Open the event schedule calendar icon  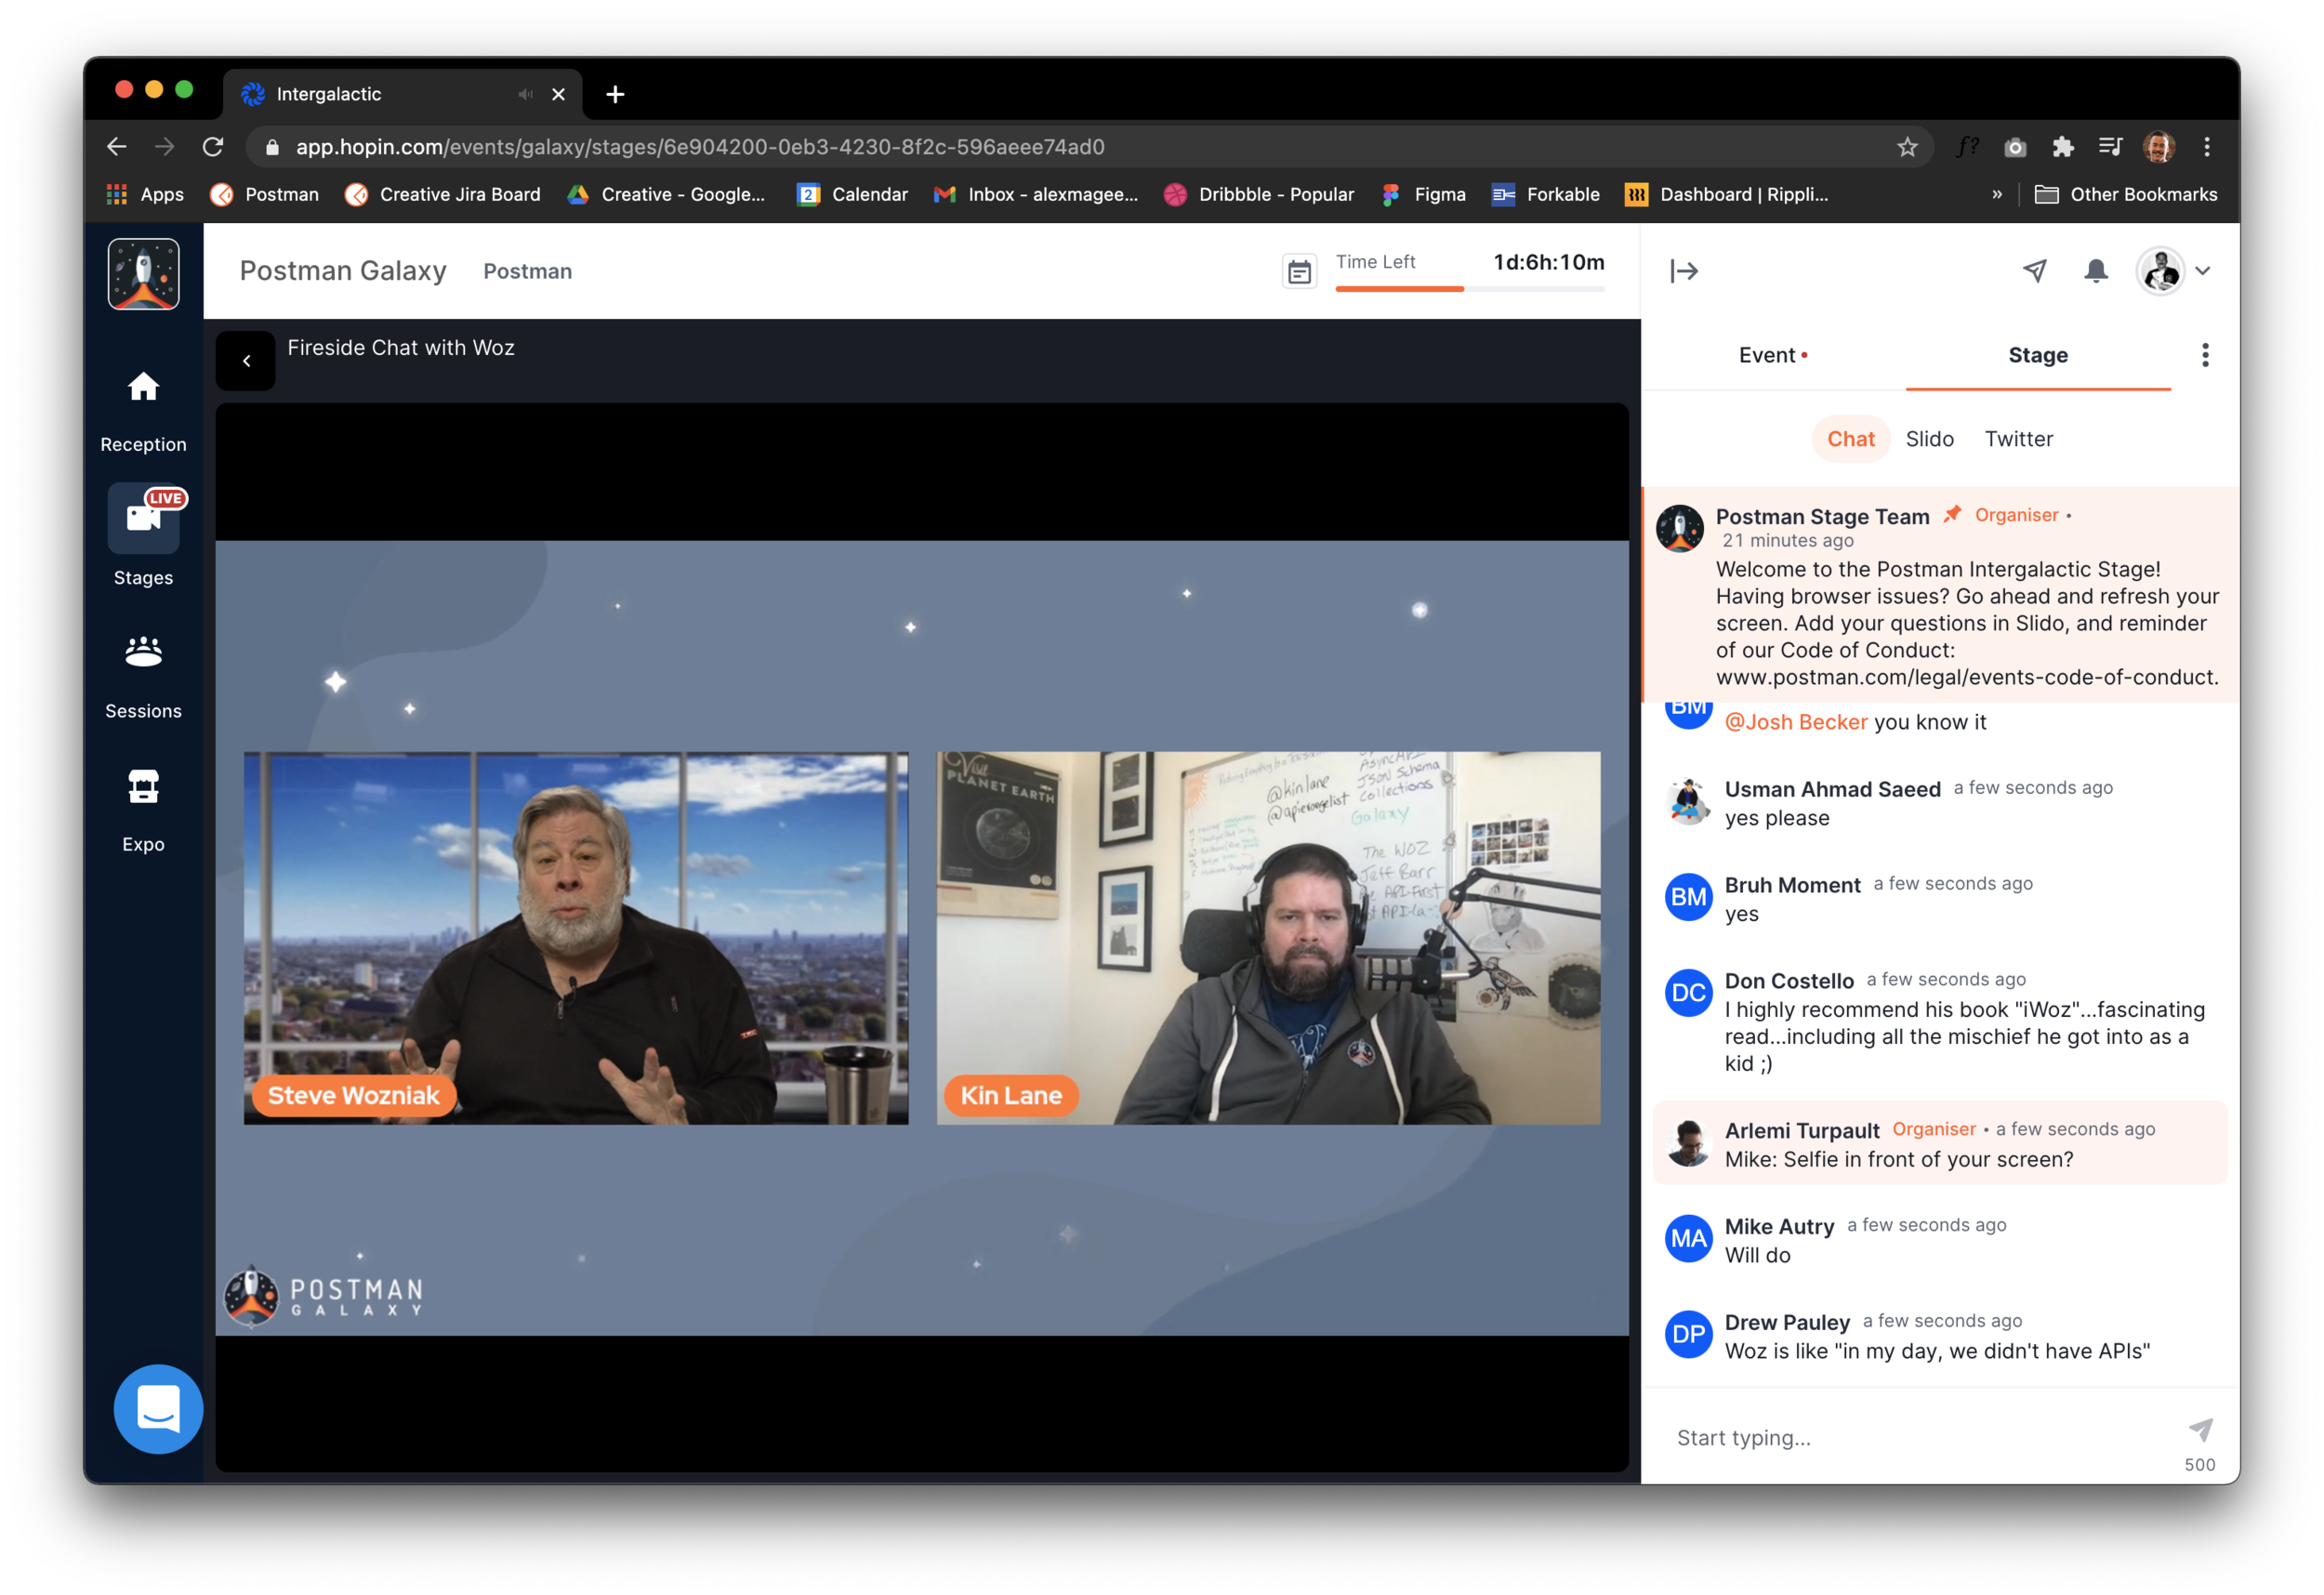(1299, 271)
